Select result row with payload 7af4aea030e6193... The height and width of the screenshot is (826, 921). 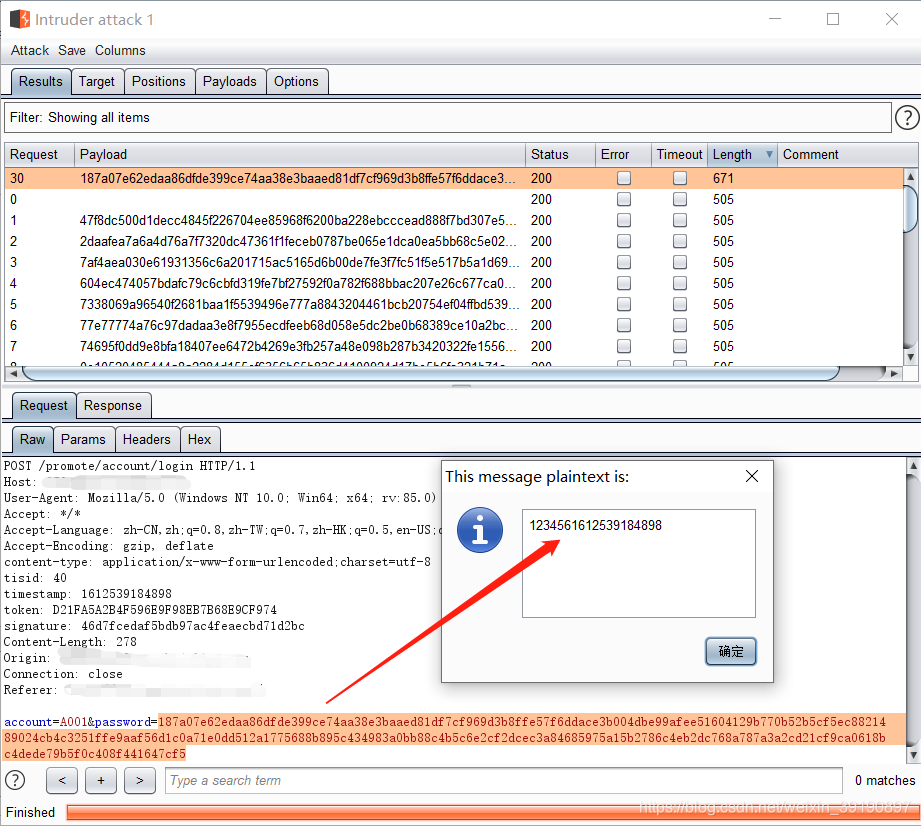coord(453,262)
